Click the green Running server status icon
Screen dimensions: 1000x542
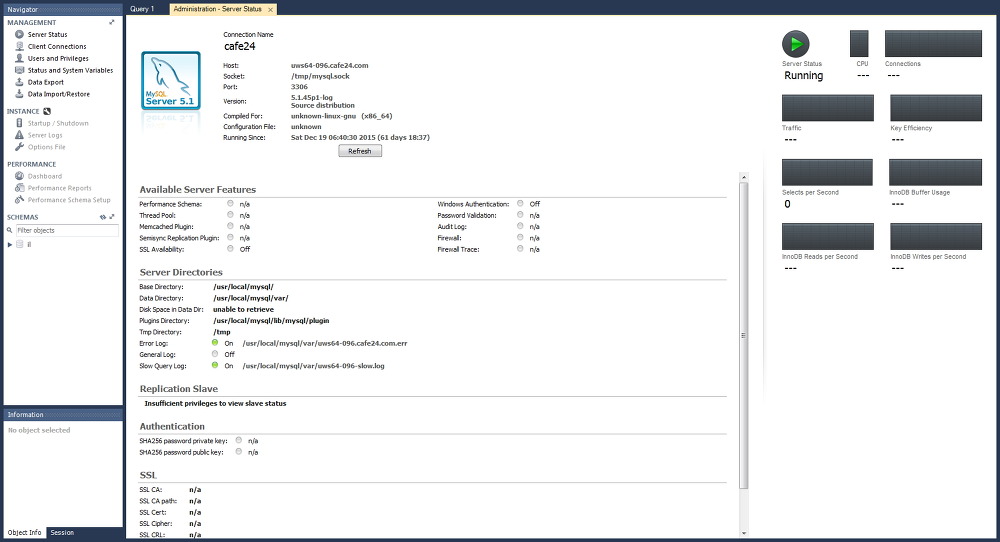point(795,44)
